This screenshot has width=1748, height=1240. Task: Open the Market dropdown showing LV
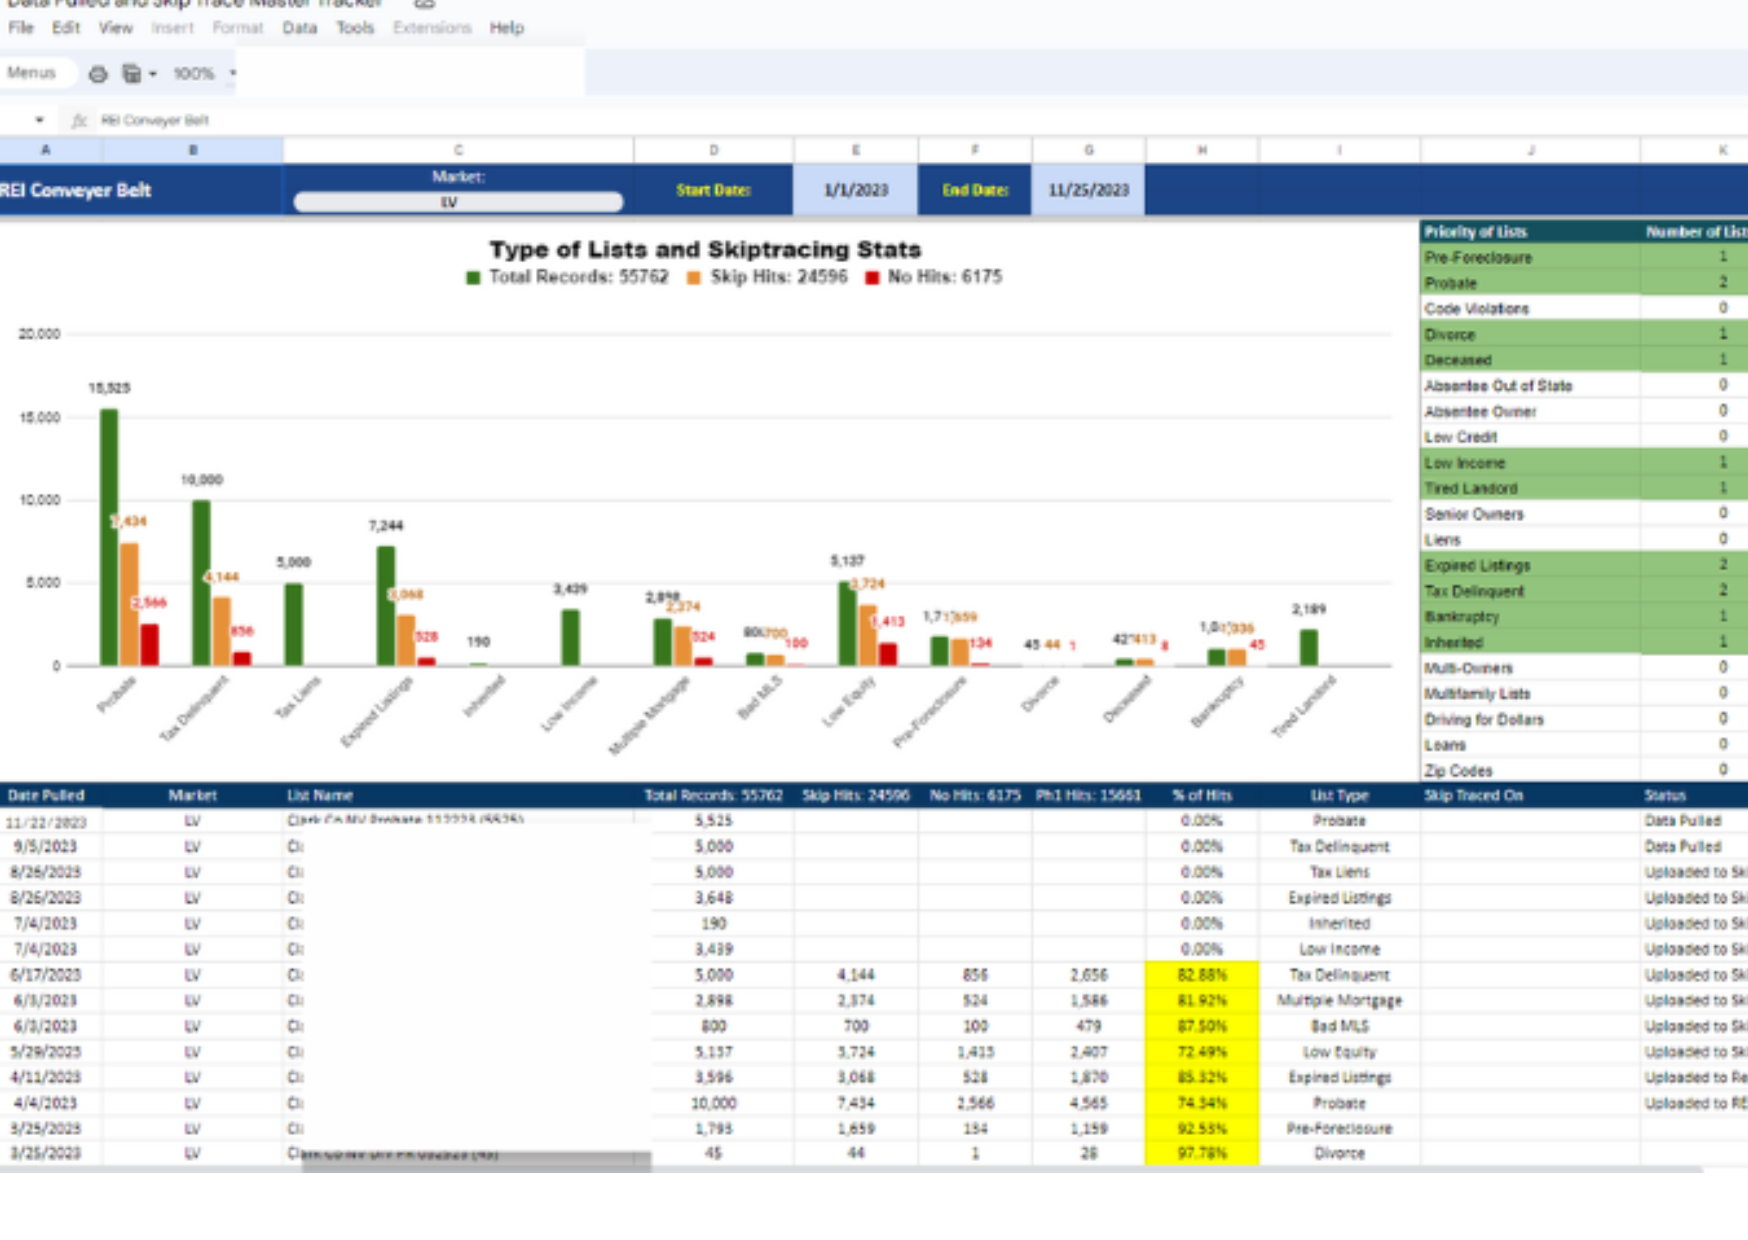458,202
